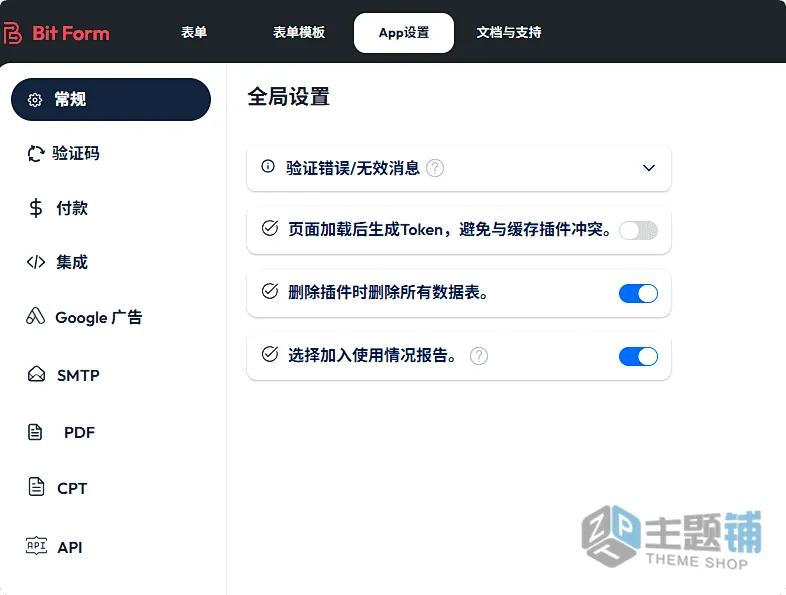This screenshot has width=786, height=595.
Task: Click the envelope icon beside SMTP
Action: [x=36, y=374]
